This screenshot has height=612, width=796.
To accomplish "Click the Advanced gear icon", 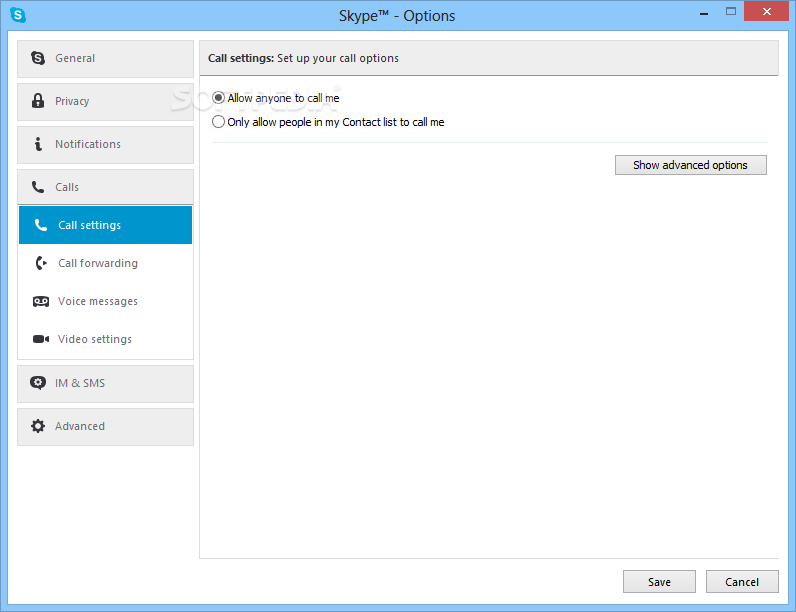I will coord(38,426).
